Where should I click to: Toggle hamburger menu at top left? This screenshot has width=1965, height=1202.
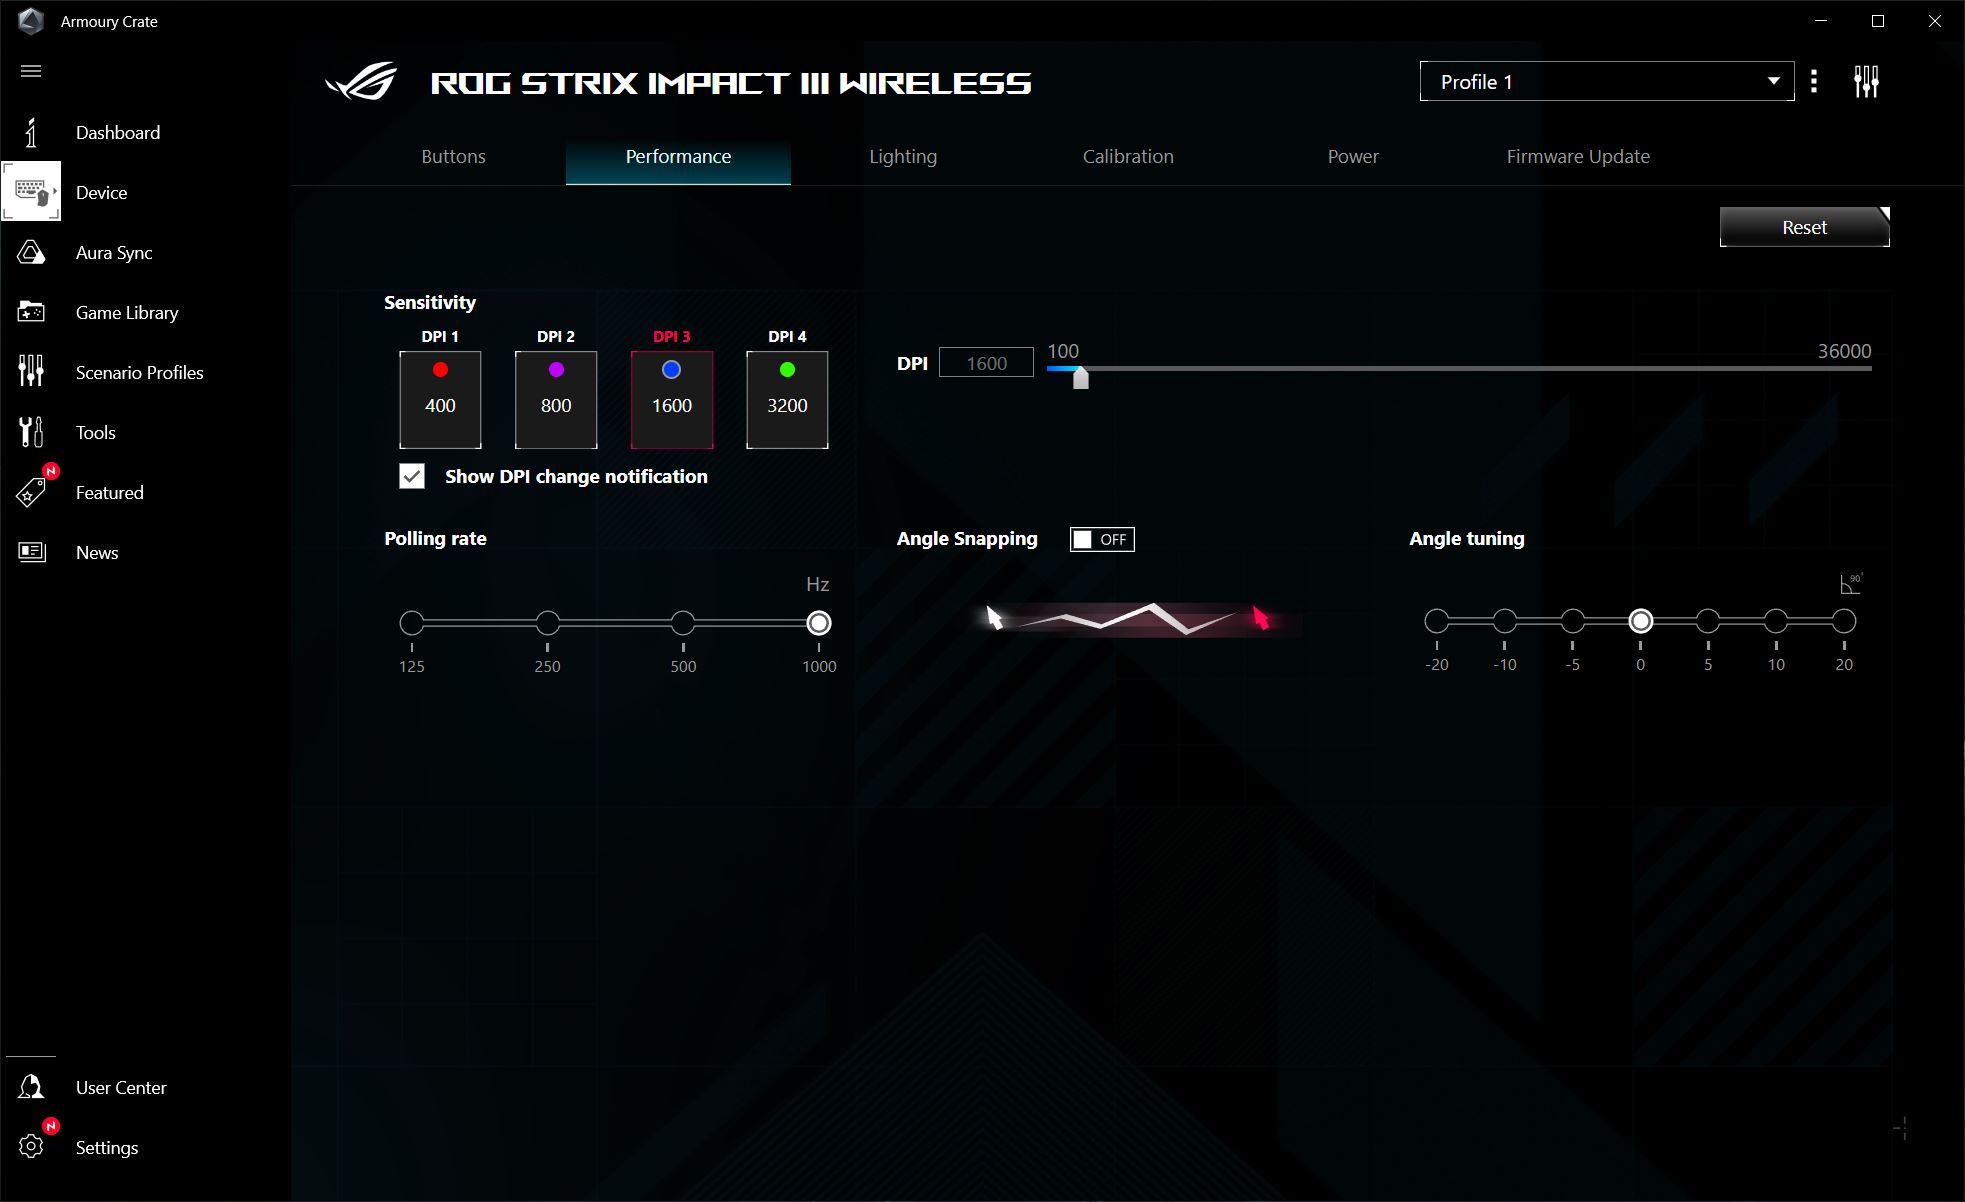click(x=31, y=72)
